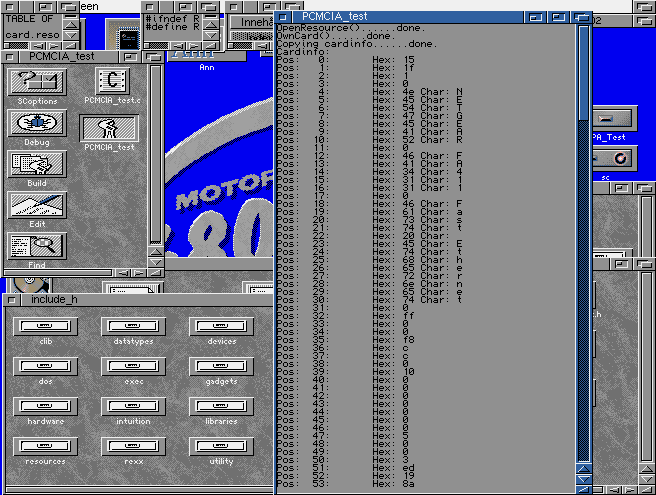Click scroll-down arrow in TABLE OF window
The height and width of the screenshot is (495, 656).
click(71, 35)
